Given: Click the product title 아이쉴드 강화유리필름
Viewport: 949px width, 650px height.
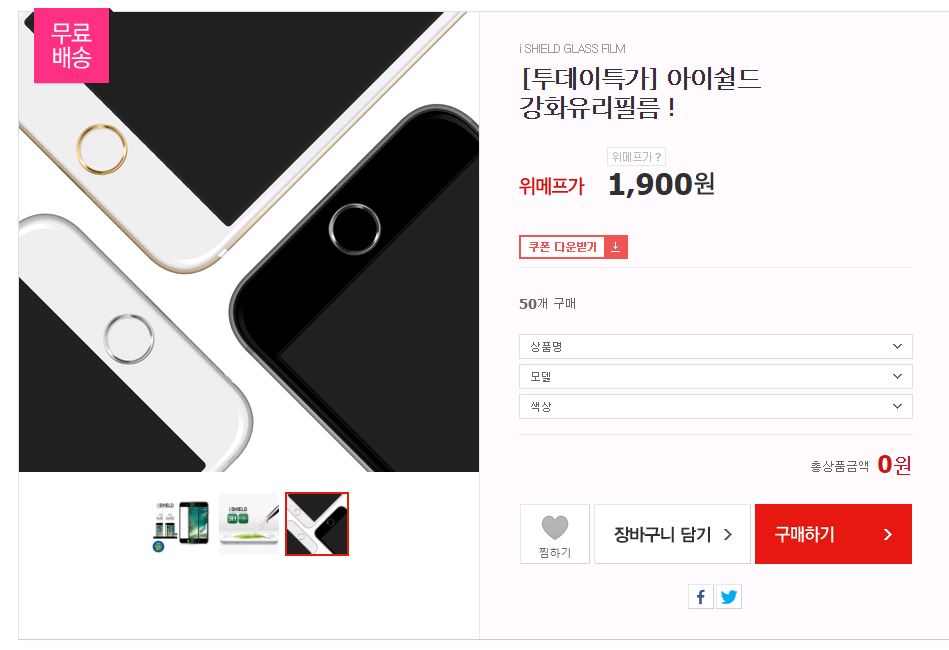Looking at the screenshot, I should 640,93.
